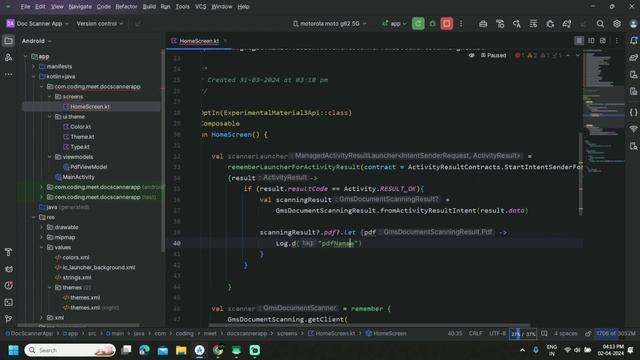Open the Navigate menu
Image resolution: width=640 pixels, height=360 pixels.
(80, 7)
